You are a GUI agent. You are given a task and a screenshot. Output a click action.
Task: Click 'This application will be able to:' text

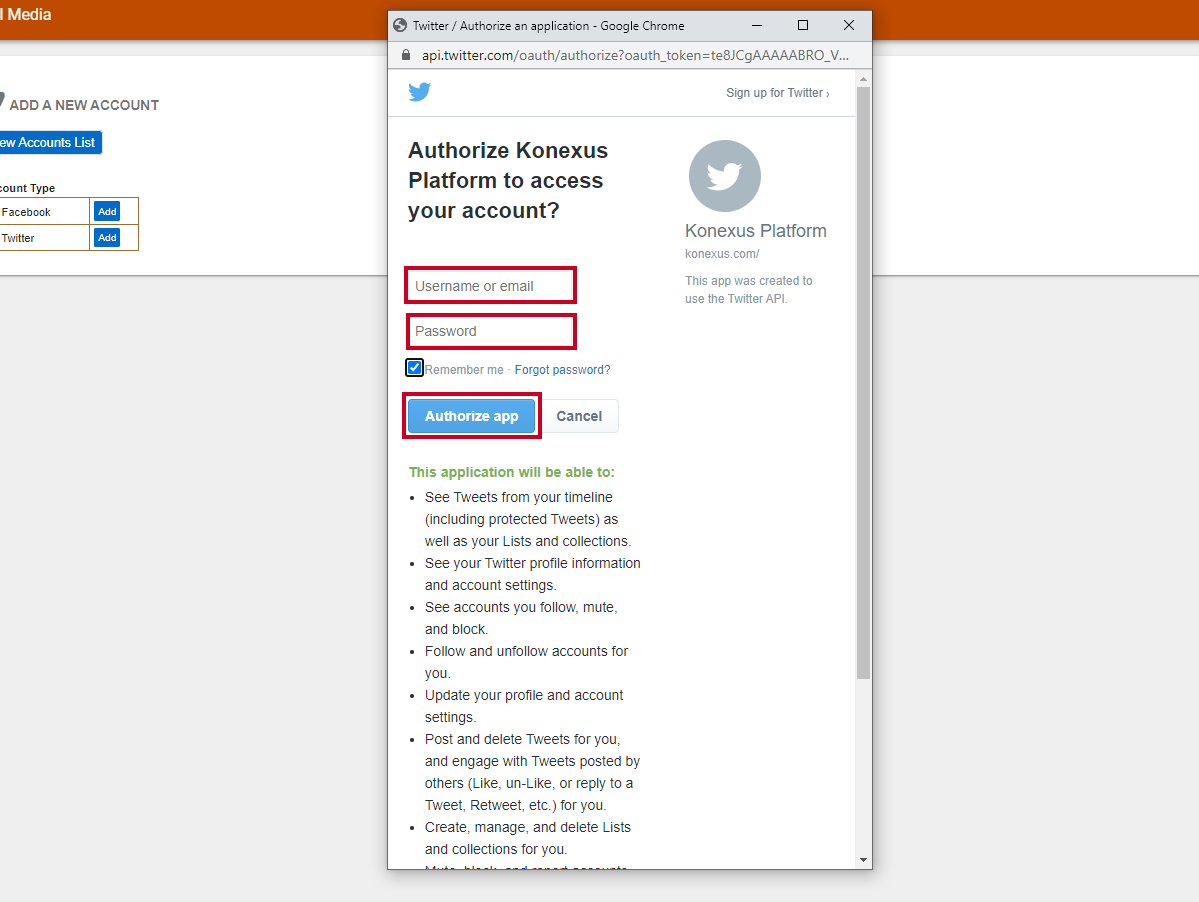(512, 472)
